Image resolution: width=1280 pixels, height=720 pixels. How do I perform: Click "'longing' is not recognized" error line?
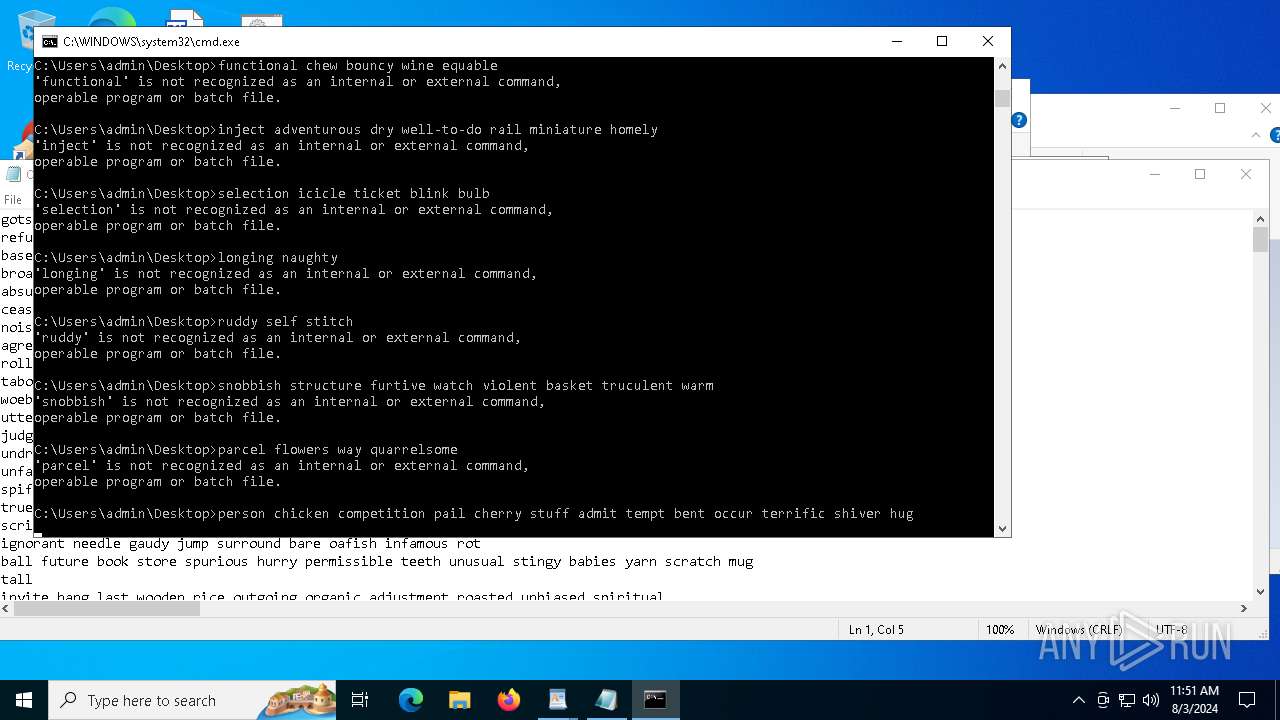pyautogui.click(x=286, y=274)
